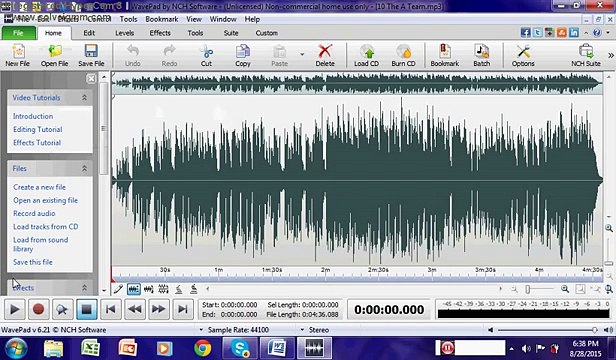Click the Open File toolbar icon
Viewport: 616px width, 360px height.
click(x=54, y=55)
